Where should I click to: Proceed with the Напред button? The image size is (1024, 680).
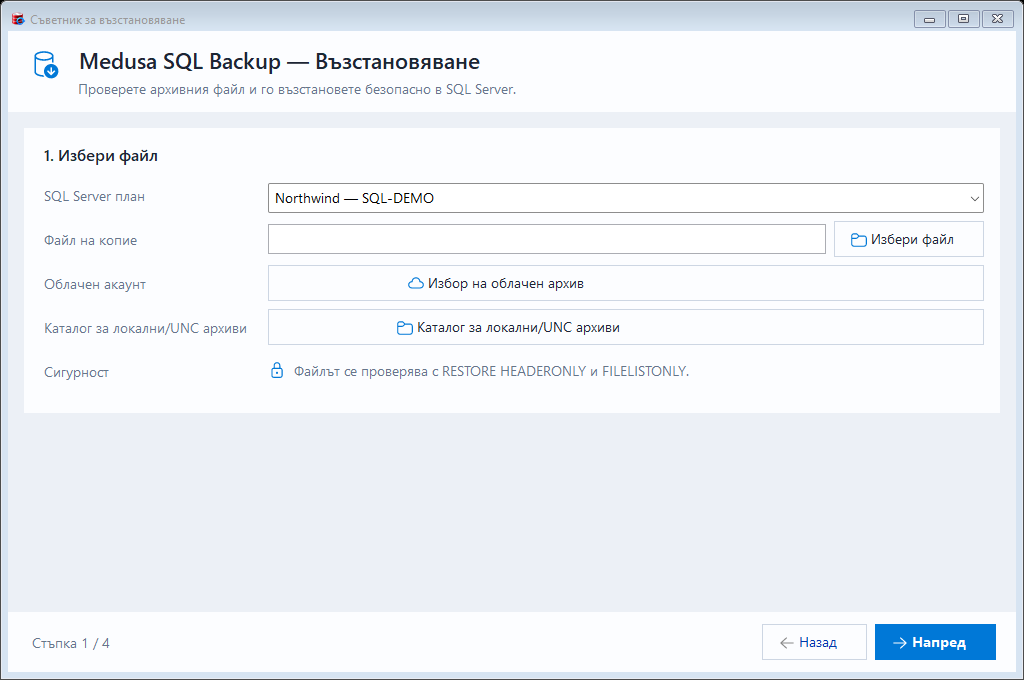click(x=935, y=642)
